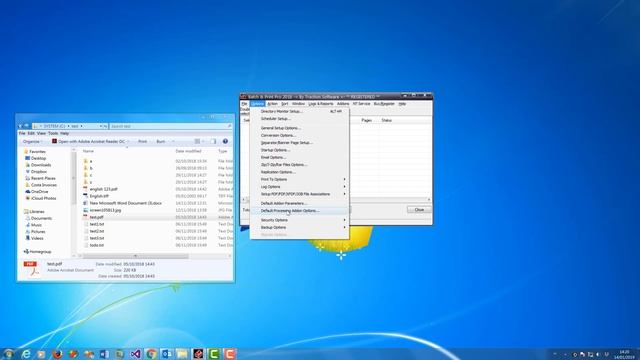Click Explorer horizontal scrollbar
The height and width of the screenshot is (360, 640).
coord(136,256)
